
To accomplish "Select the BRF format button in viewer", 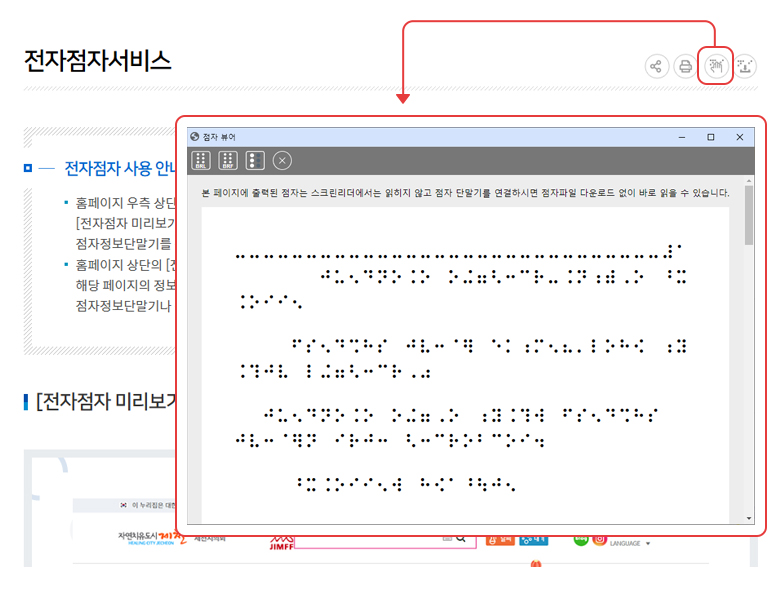I will click(228, 161).
